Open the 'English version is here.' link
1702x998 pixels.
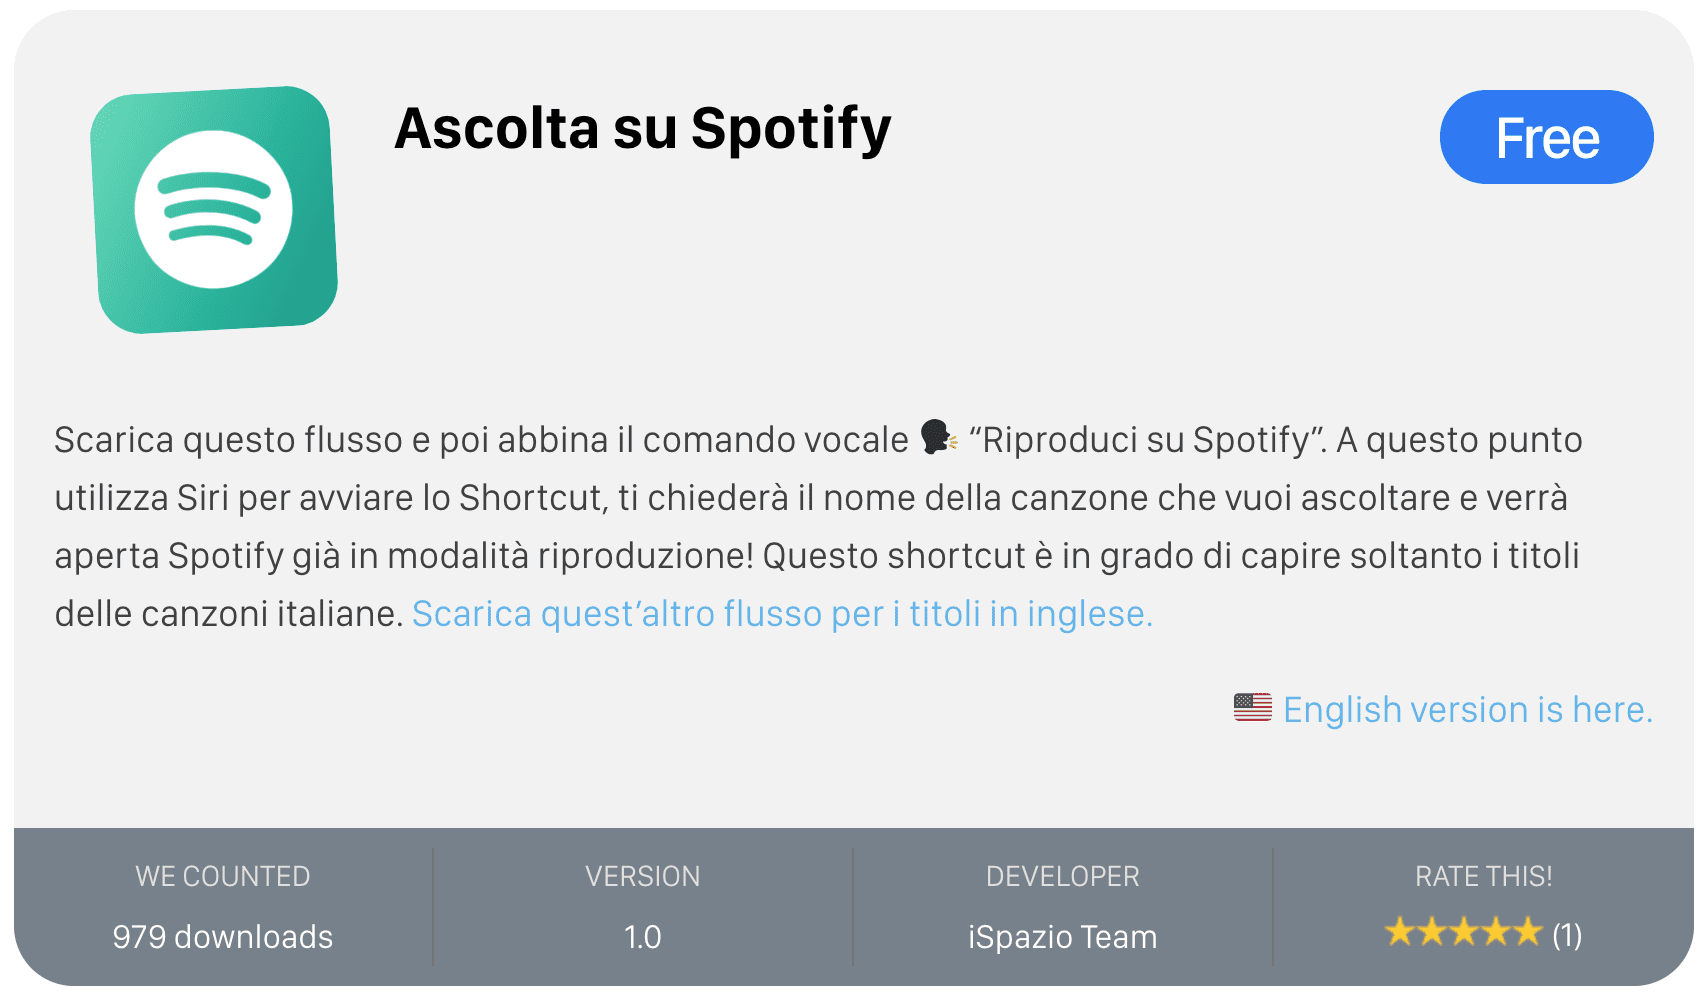pyautogui.click(x=1467, y=709)
